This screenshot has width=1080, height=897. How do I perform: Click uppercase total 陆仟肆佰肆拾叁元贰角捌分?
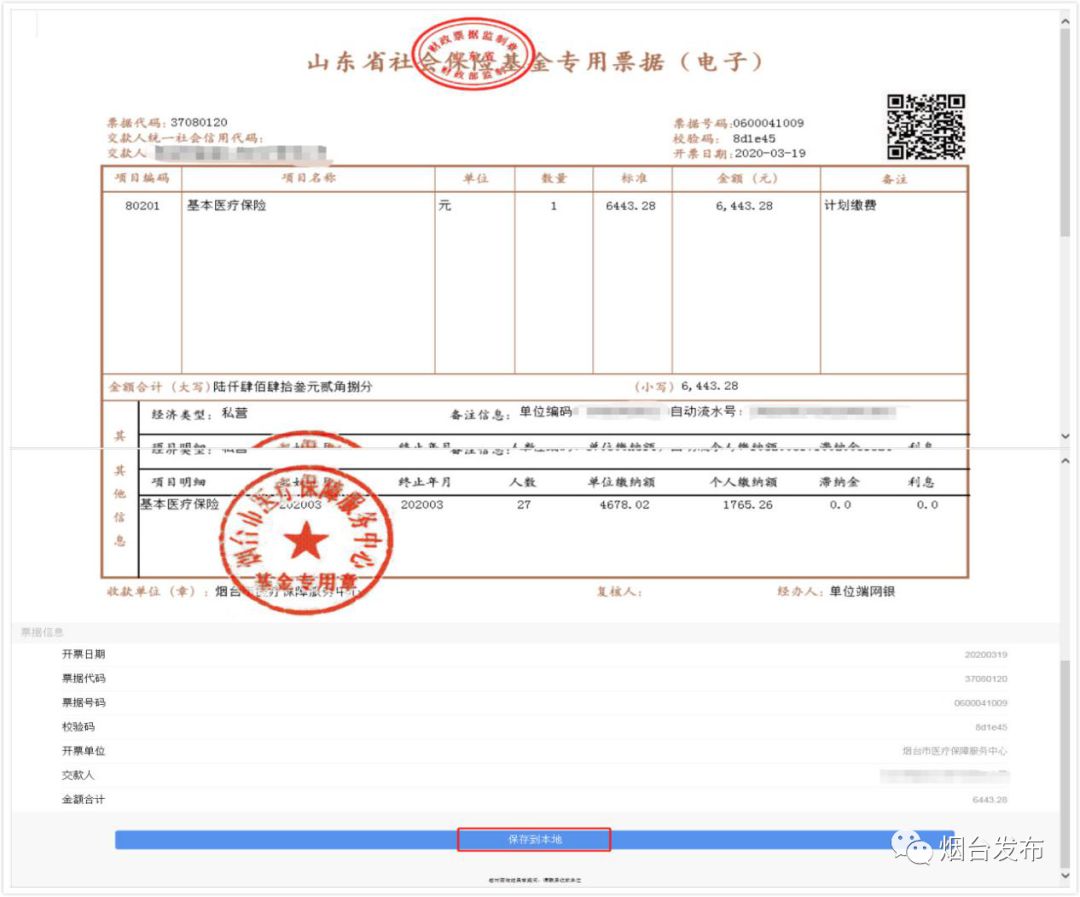[x=292, y=386]
